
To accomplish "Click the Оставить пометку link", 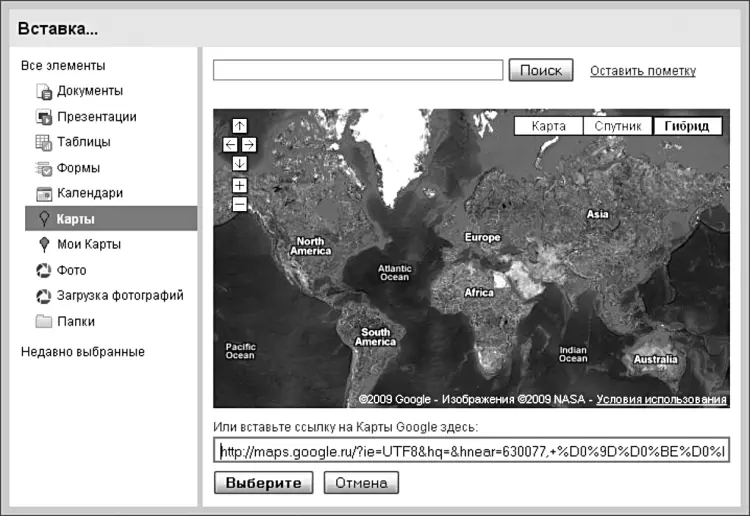I will [x=643, y=71].
